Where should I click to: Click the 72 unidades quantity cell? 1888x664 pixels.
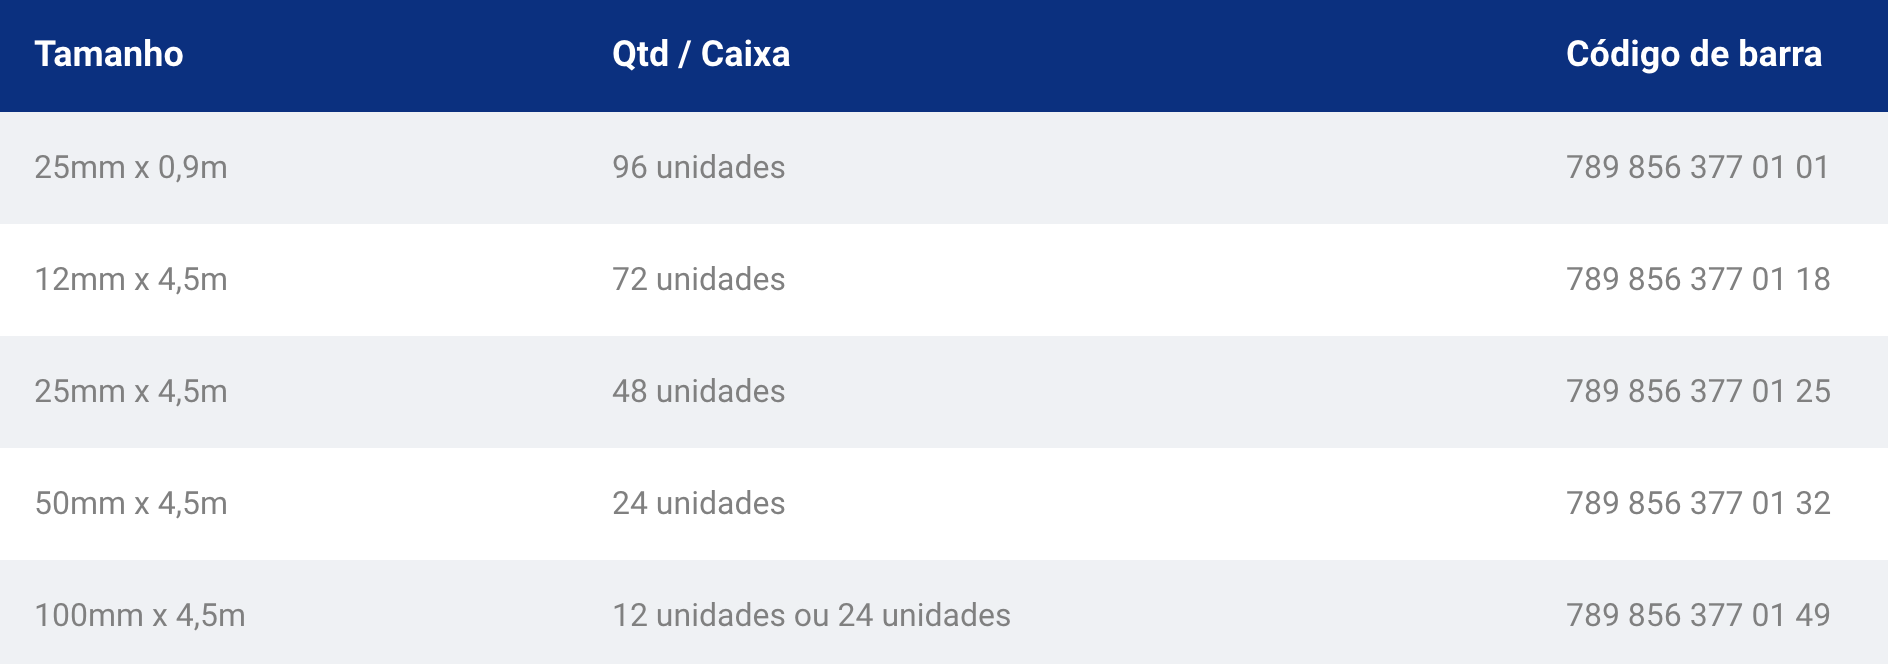click(x=699, y=279)
